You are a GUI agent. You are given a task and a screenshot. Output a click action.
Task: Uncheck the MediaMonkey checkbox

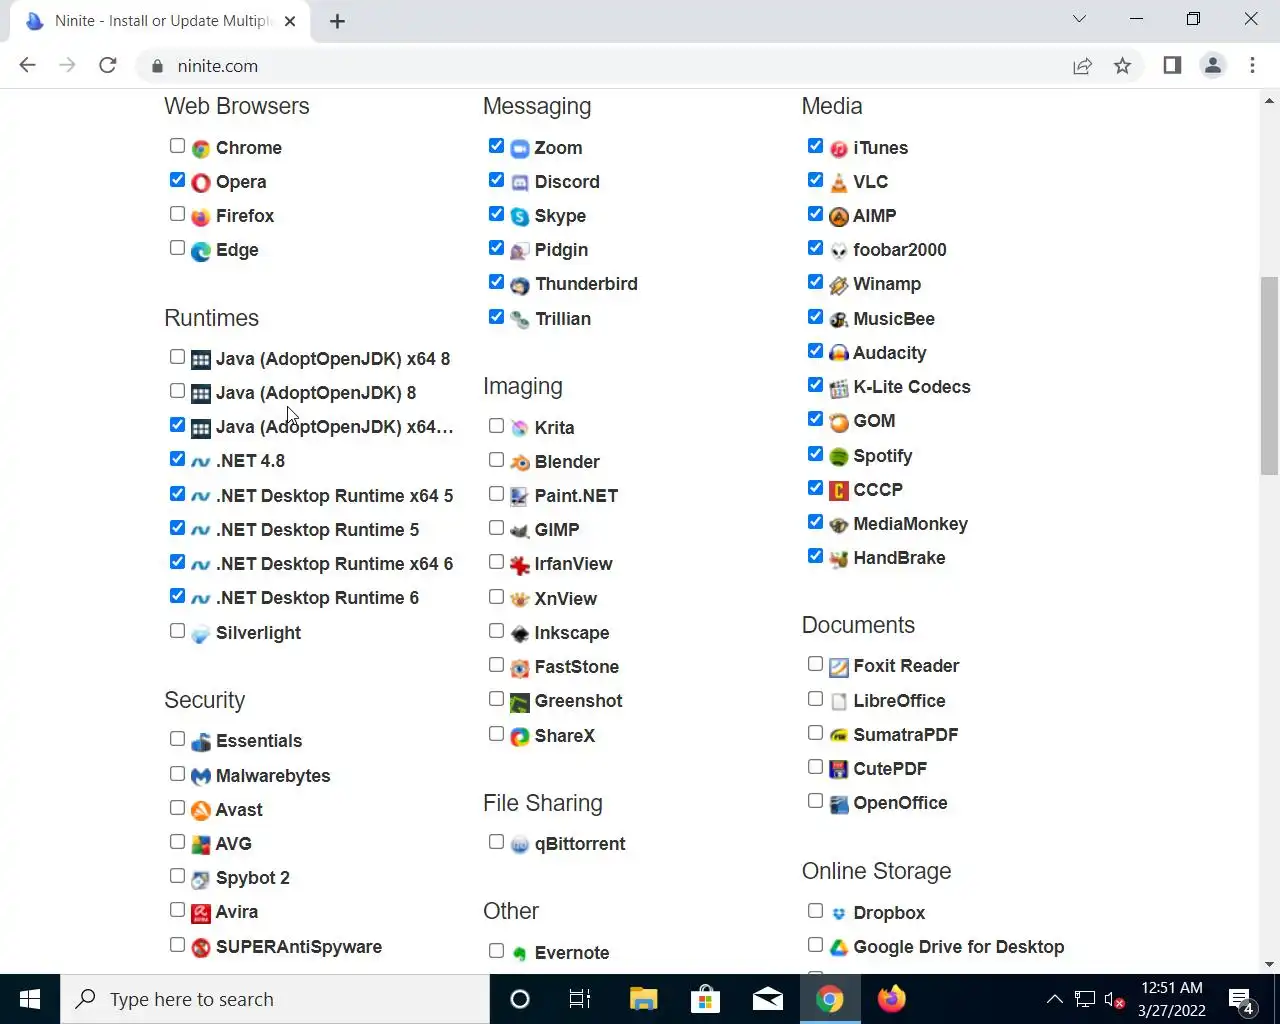pos(815,522)
